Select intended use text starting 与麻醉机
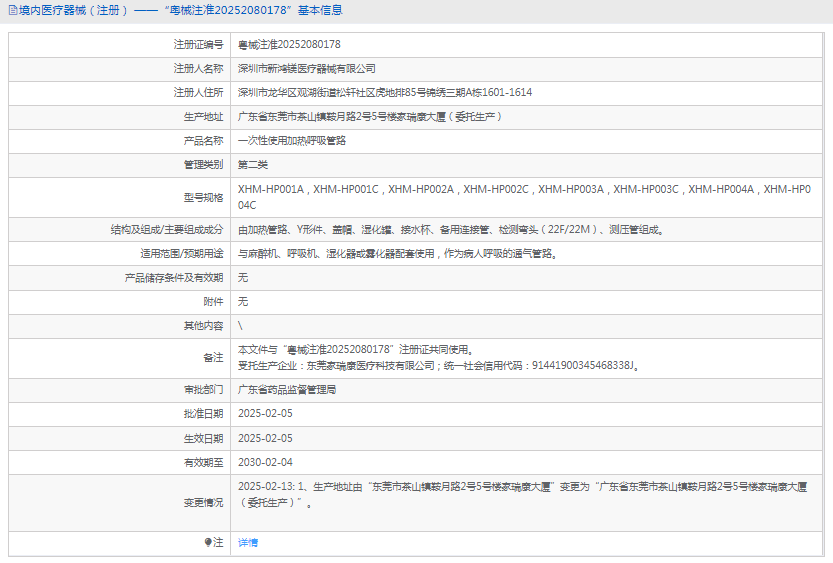The width and height of the screenshot is (833, 563). [x=397, y=253]
